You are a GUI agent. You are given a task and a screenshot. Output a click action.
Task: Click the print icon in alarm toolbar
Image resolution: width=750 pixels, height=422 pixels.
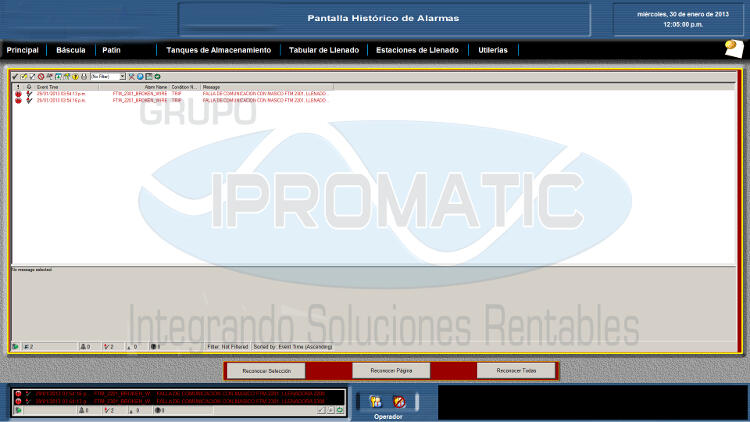84,77
